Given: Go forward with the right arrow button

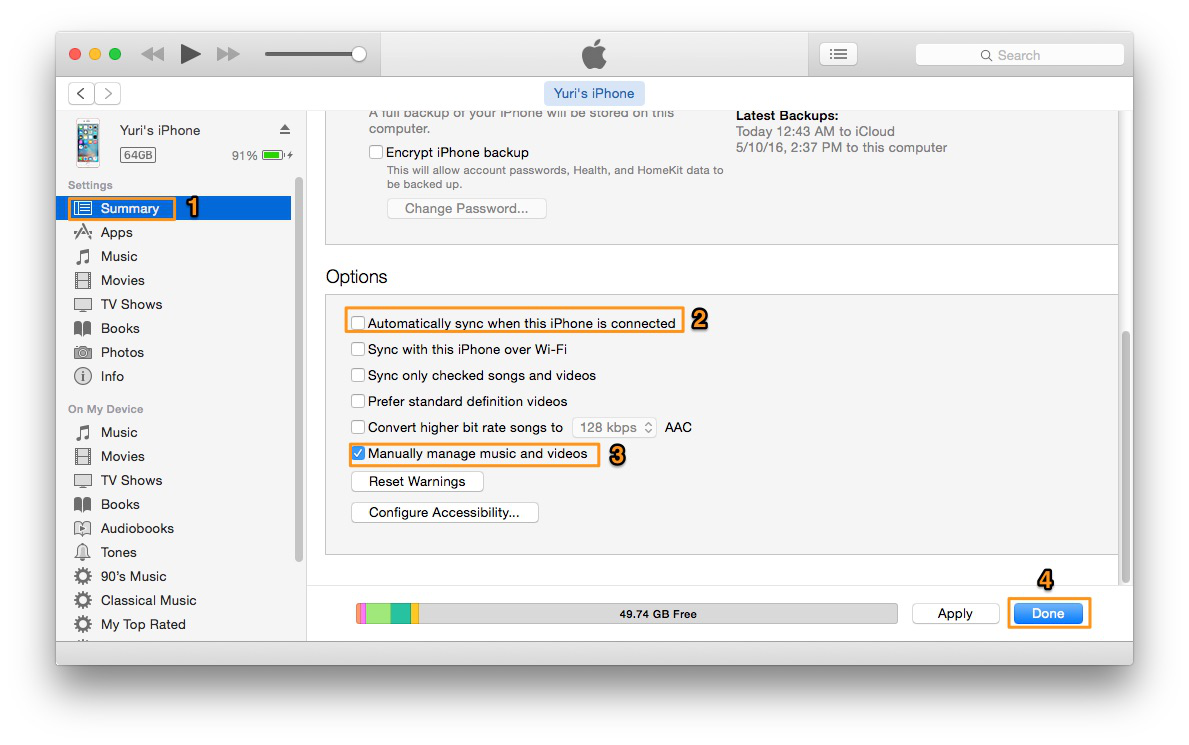Looking at the screenshot, I should point(108,93).
